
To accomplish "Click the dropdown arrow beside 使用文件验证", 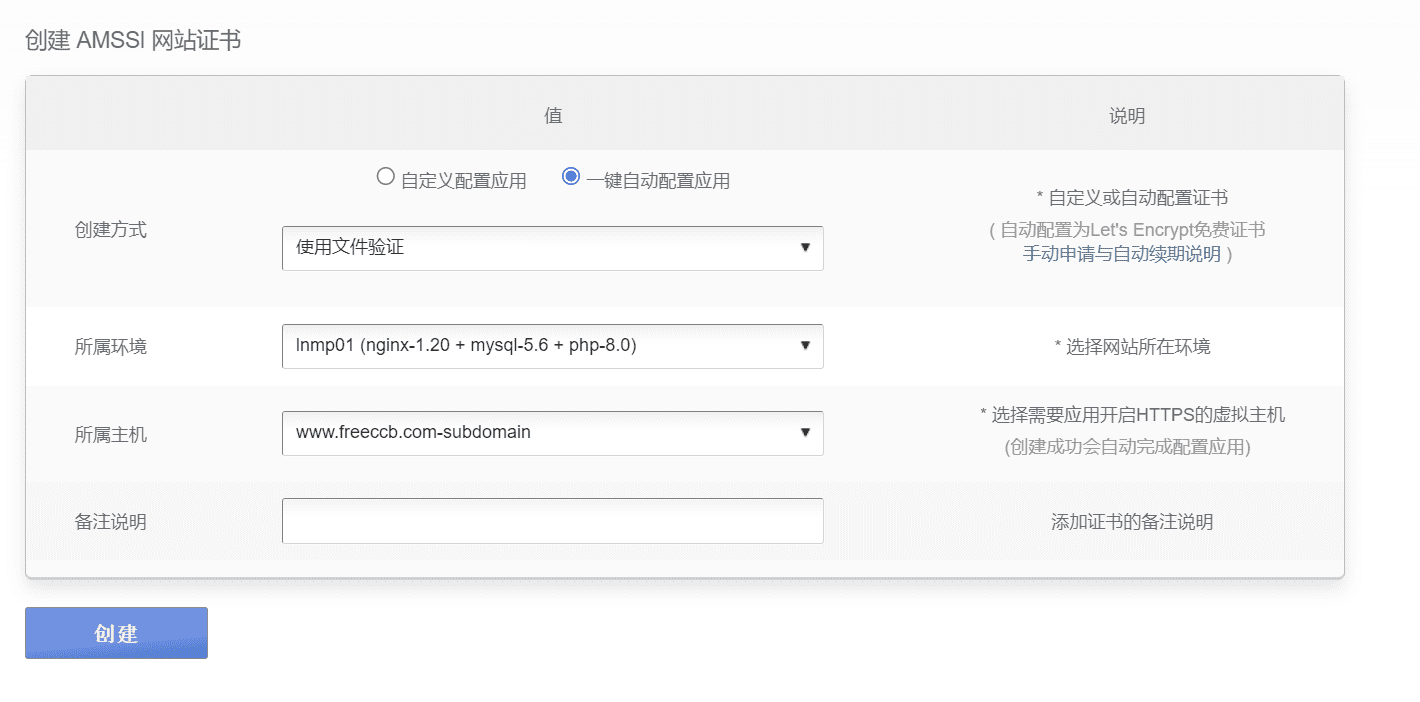I will (806, 248).
